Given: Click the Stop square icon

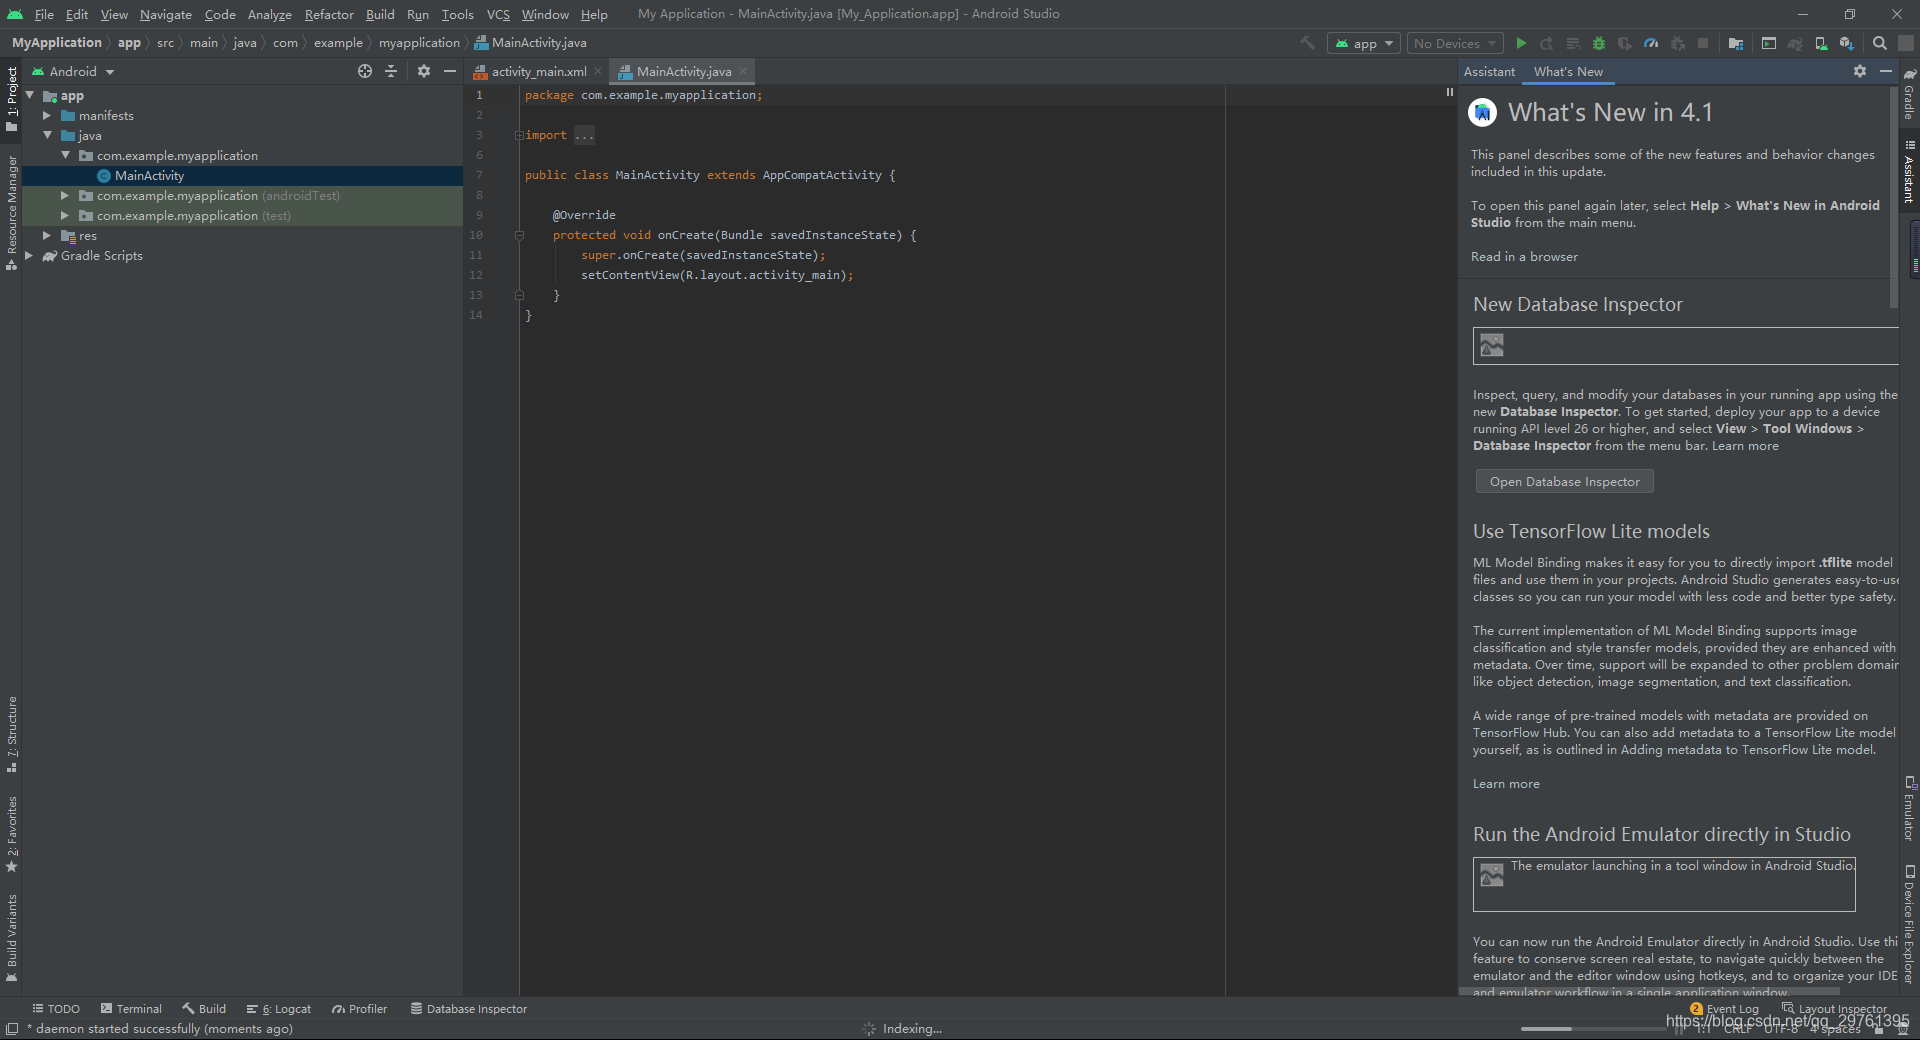Looking at the screenshot, I should click(x=1703, y=43).
